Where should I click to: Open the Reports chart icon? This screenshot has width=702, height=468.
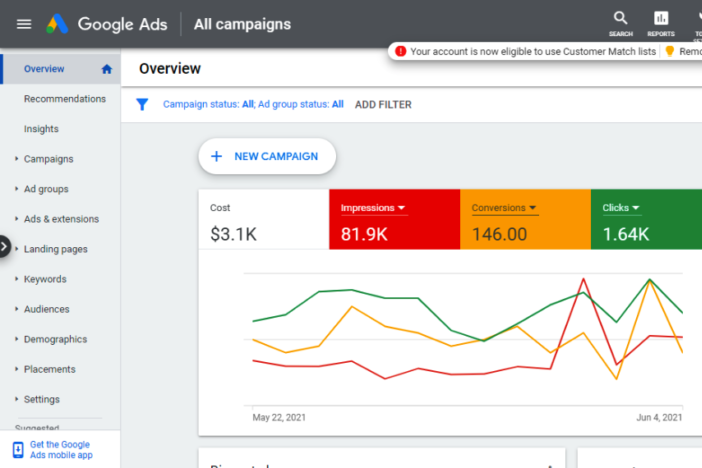pos(660,20)
